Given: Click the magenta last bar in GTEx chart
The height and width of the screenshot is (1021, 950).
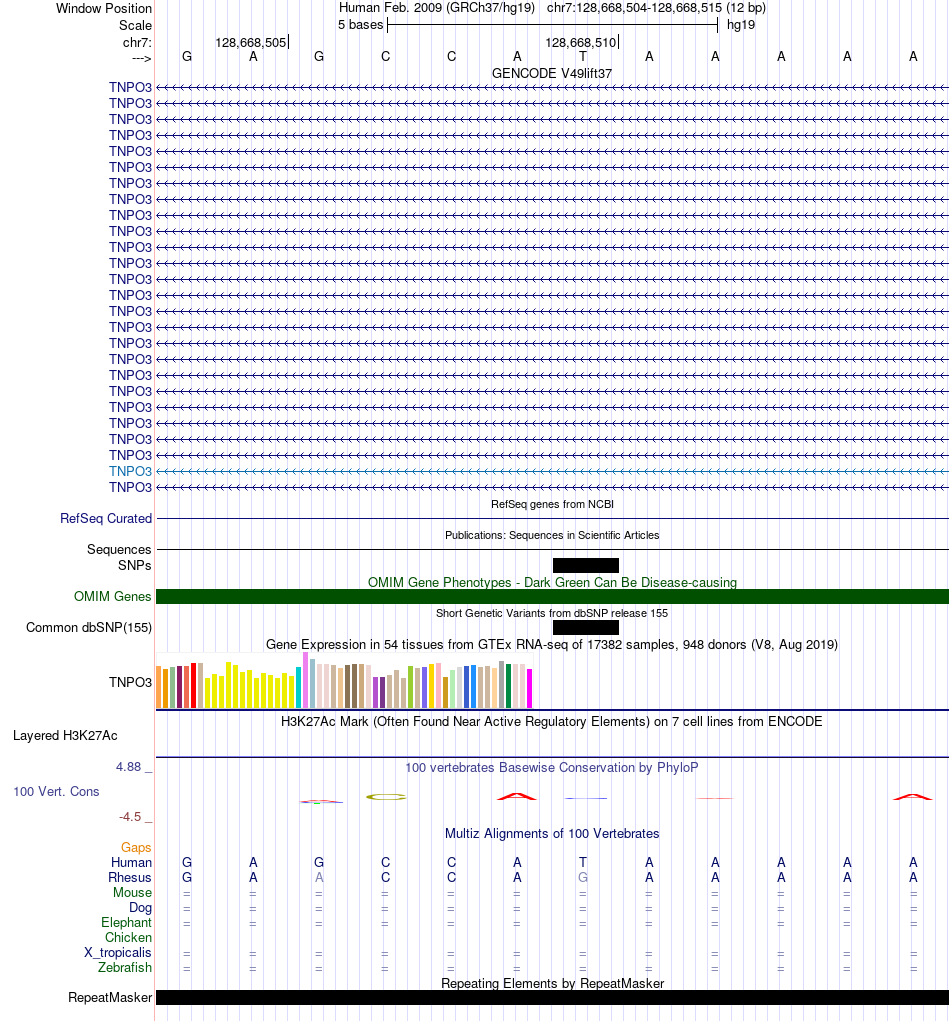Looking at the screenshot, I should tap(529, 688).
